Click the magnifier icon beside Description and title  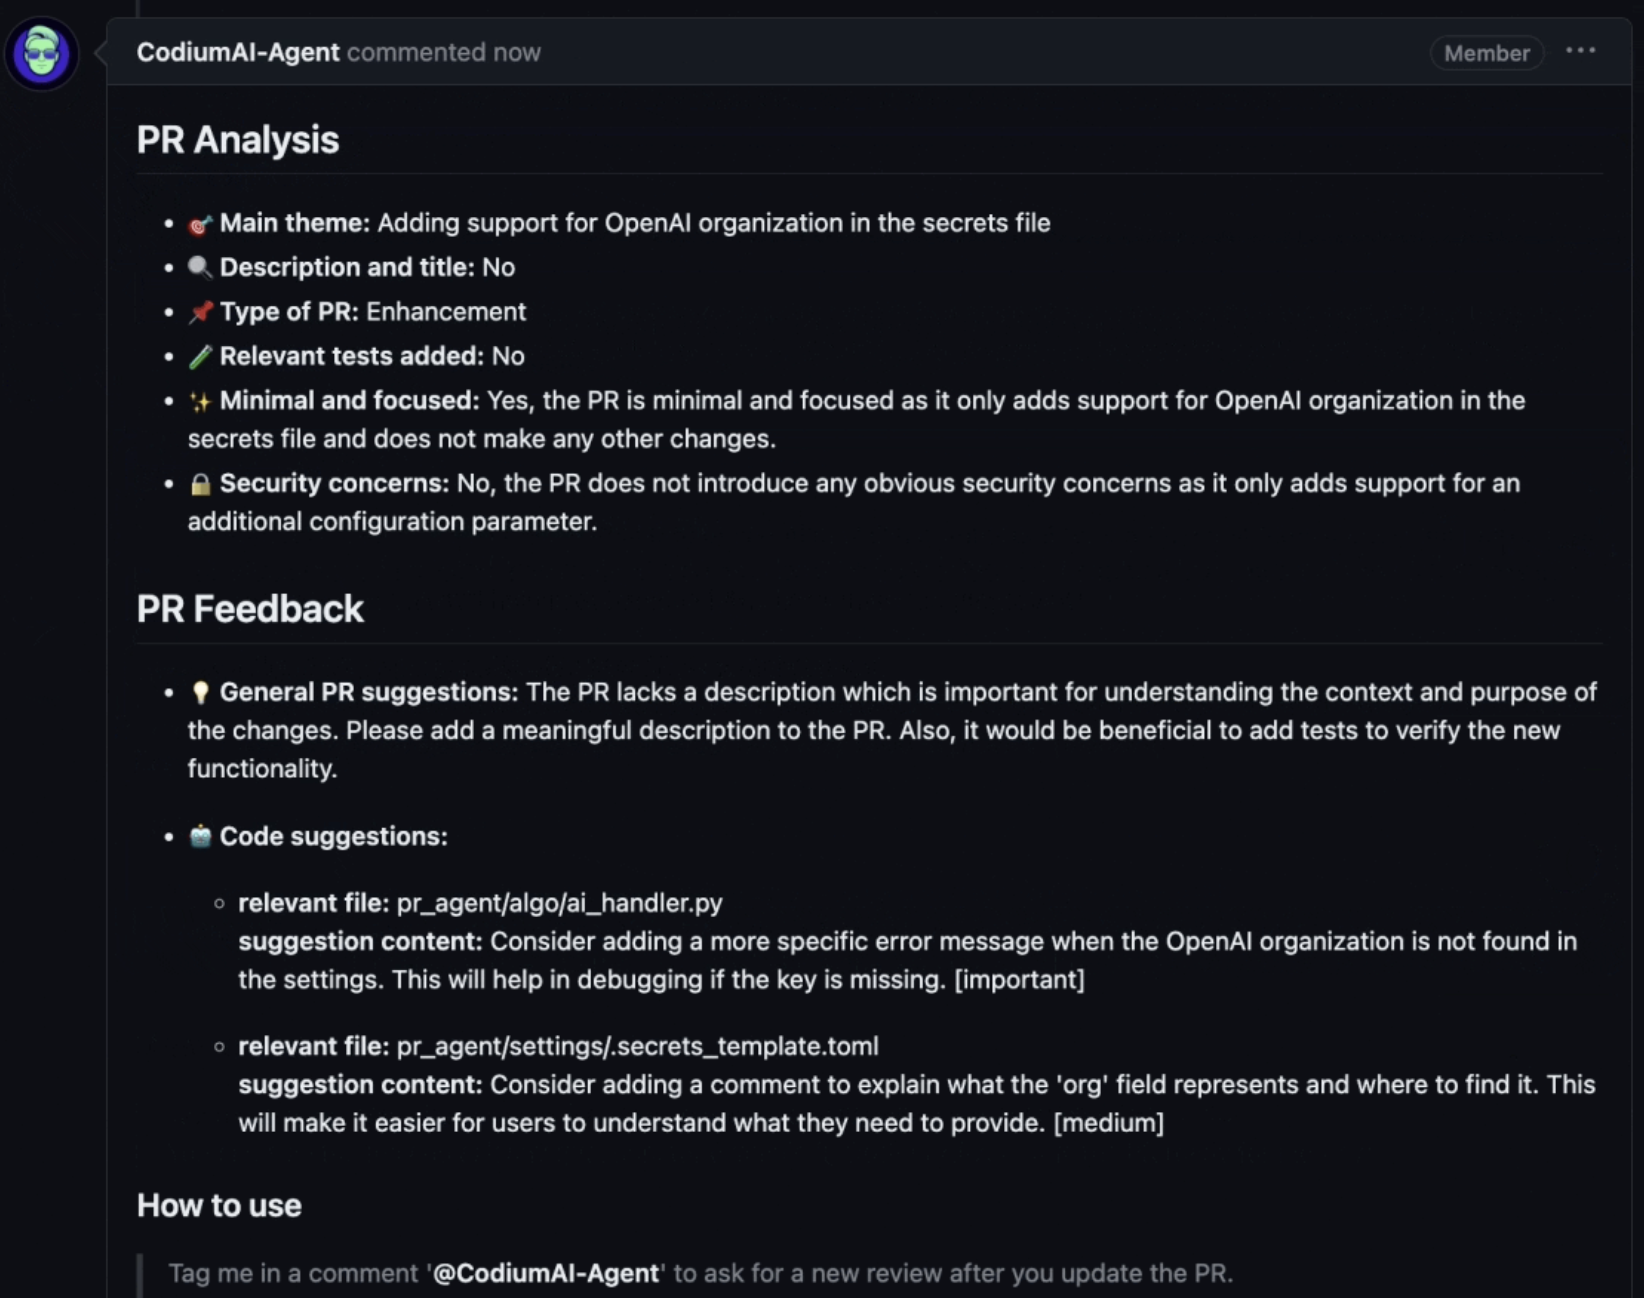tap(200, 267)
